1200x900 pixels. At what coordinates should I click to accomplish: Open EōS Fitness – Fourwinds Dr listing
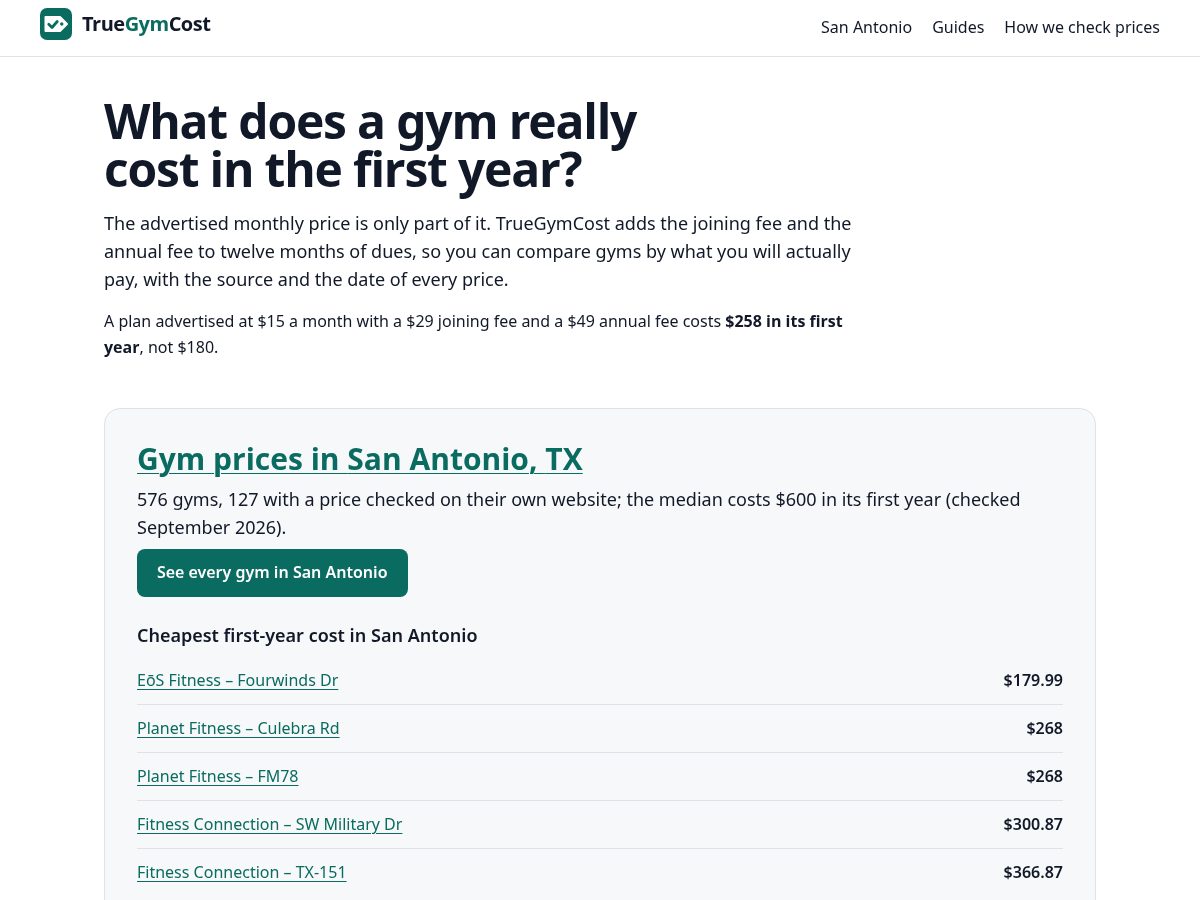tap(237, 680)
